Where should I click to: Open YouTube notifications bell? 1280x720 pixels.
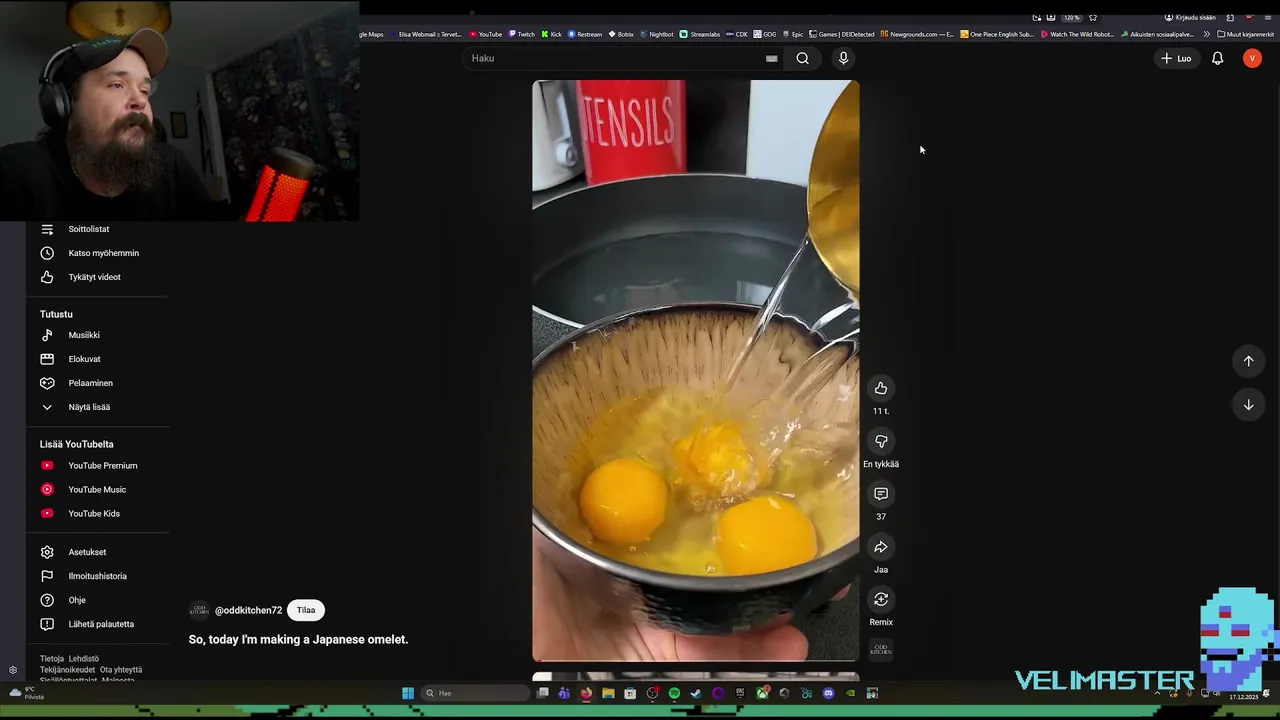(1217, 58)
